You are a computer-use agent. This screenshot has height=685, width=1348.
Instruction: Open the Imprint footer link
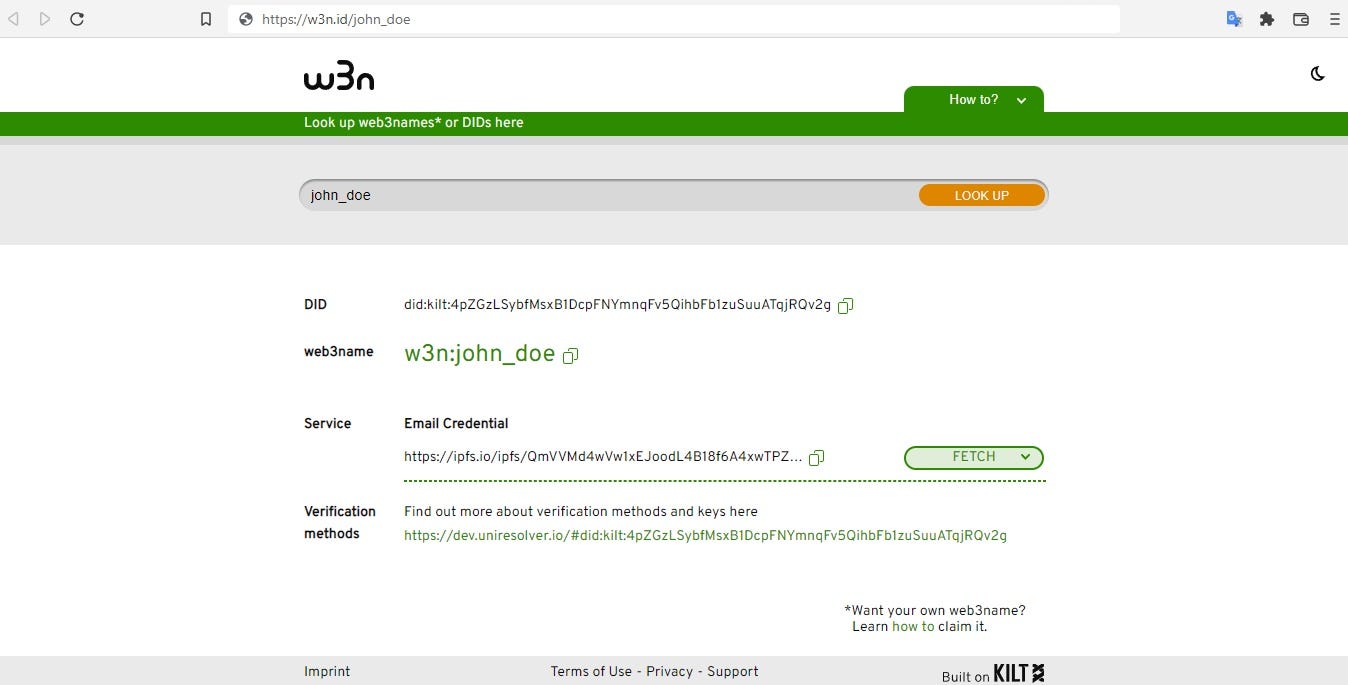[327, 672]
